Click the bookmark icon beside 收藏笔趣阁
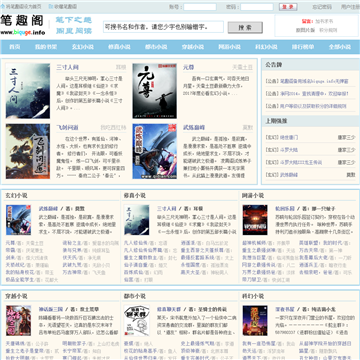 (51, 7)
